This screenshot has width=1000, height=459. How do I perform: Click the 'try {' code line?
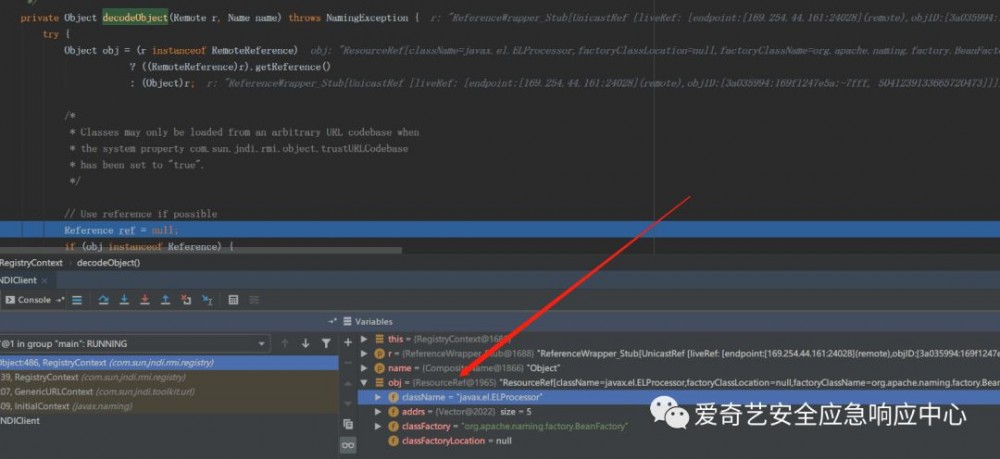[x=57, y=34]
